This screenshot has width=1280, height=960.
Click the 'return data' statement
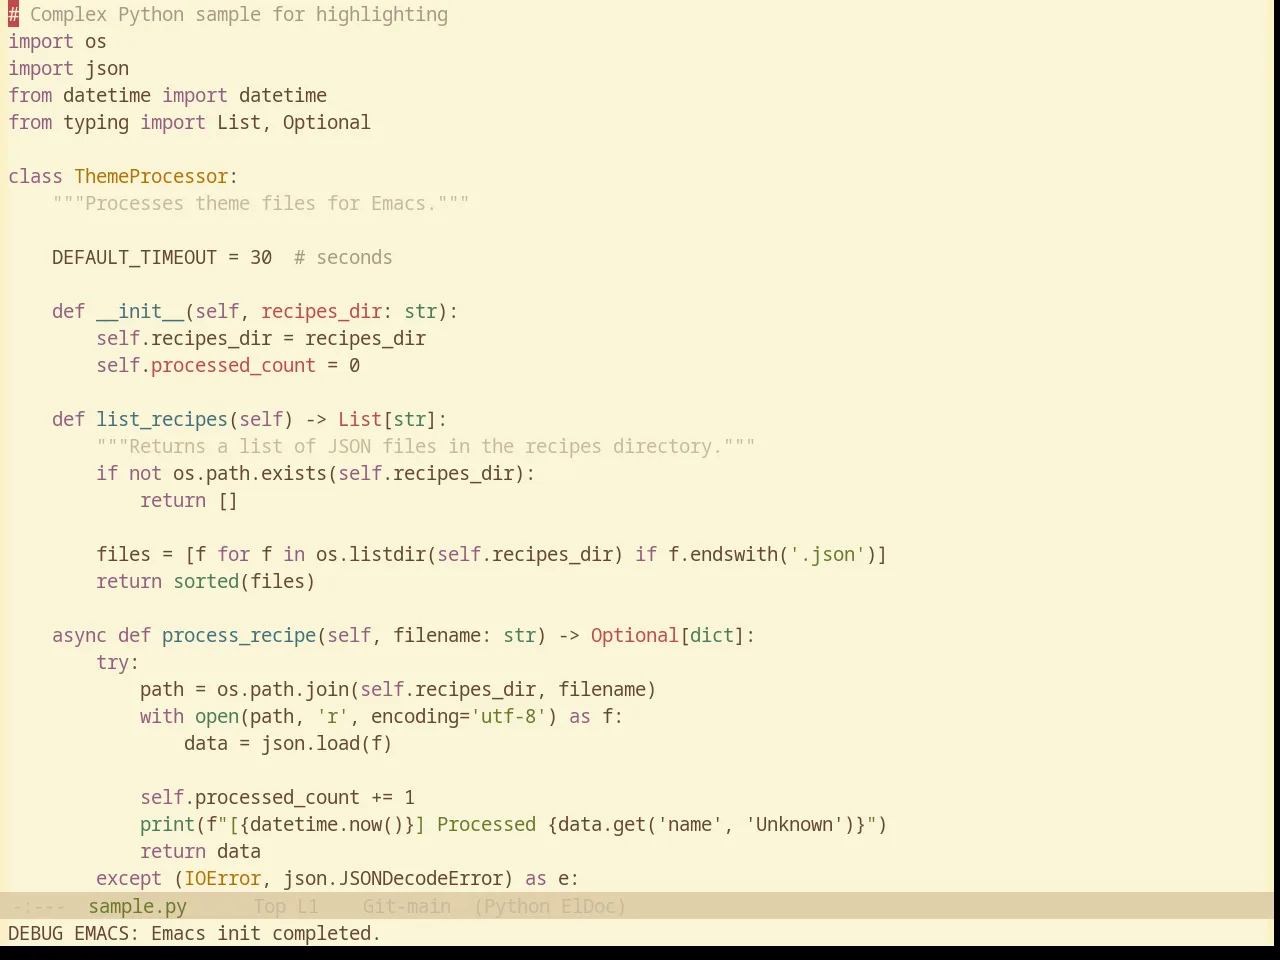click(x=200, y=851)
